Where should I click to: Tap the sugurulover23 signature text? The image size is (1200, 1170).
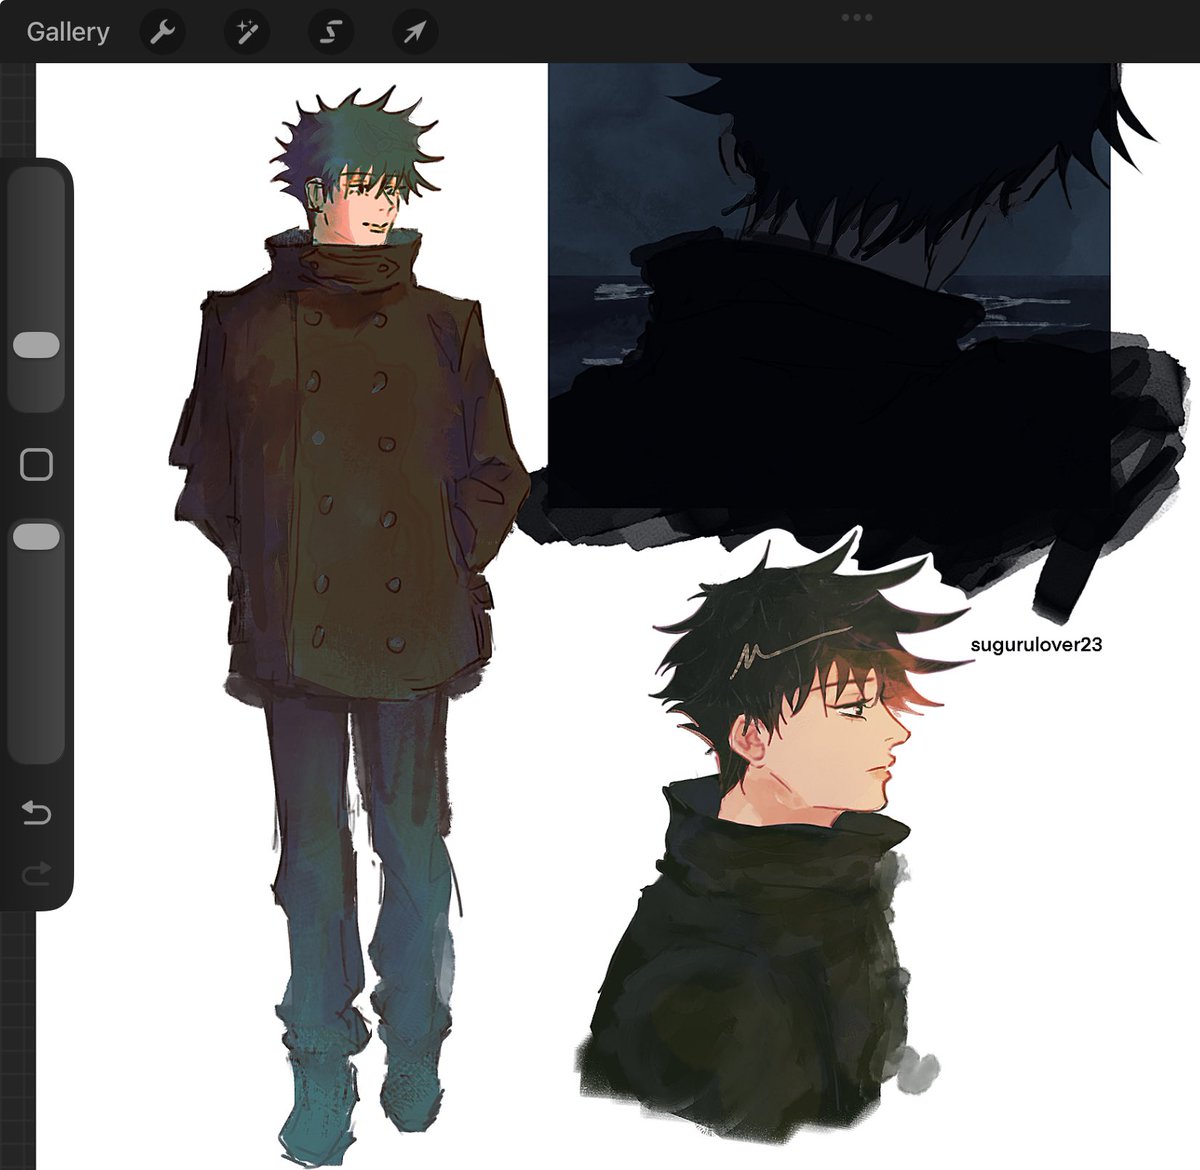(1036, 645)
